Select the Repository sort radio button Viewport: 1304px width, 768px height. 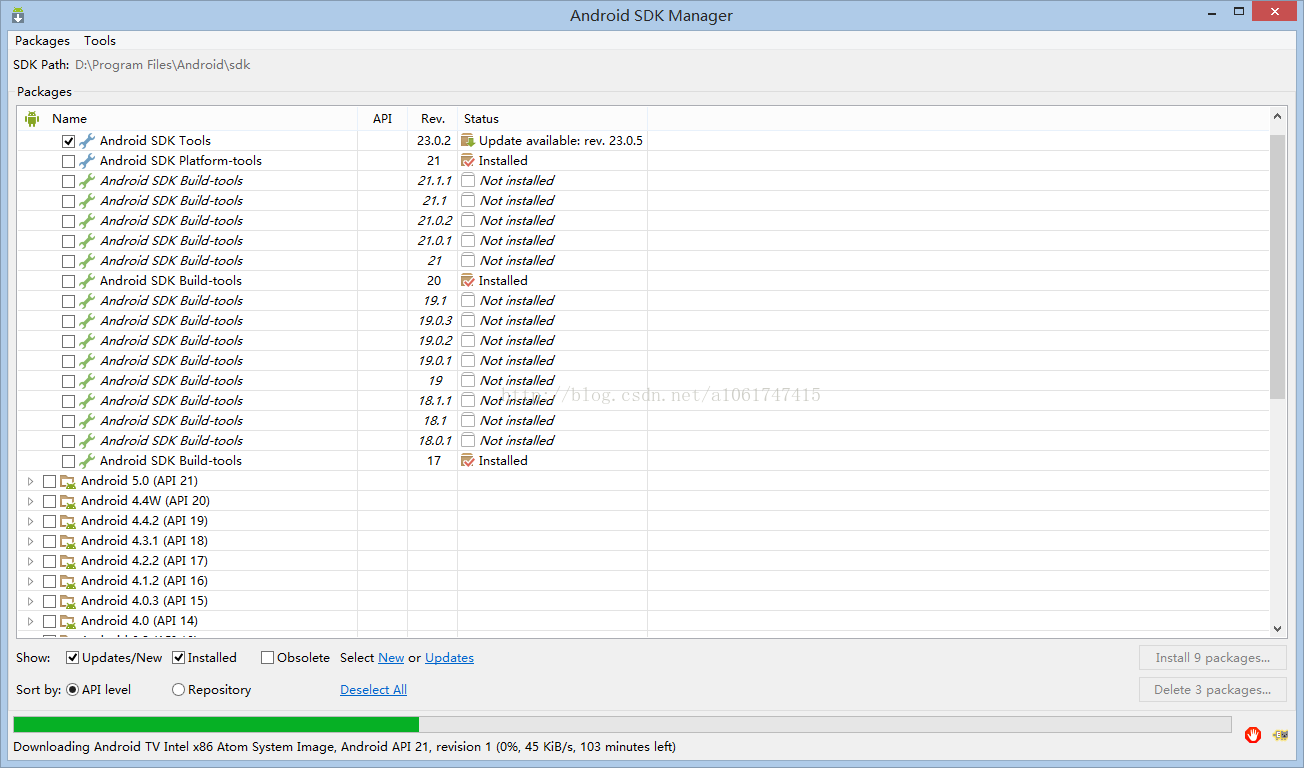click(x=178, y=690)
